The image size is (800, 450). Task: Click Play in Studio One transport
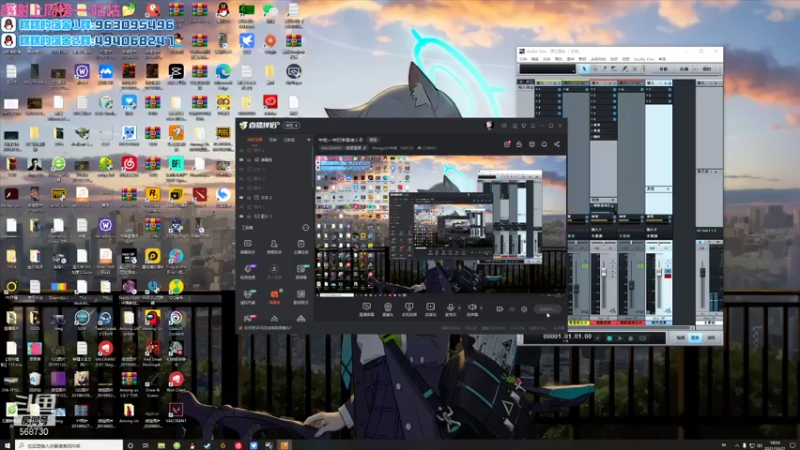620,338
